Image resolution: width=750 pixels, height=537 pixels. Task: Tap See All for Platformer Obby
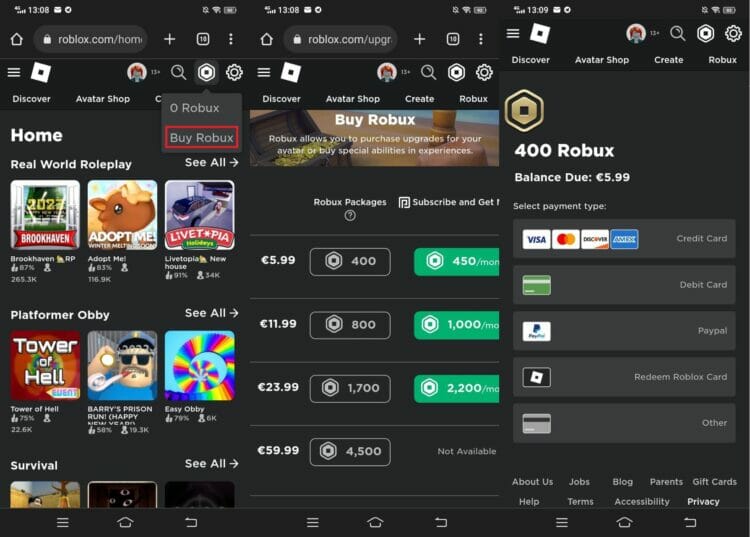[x=211, y=313]
